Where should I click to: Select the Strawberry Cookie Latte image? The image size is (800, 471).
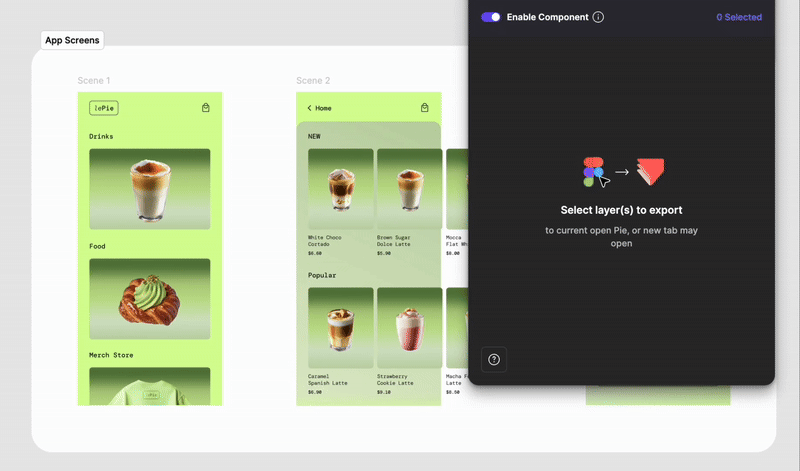coord(410,328)
